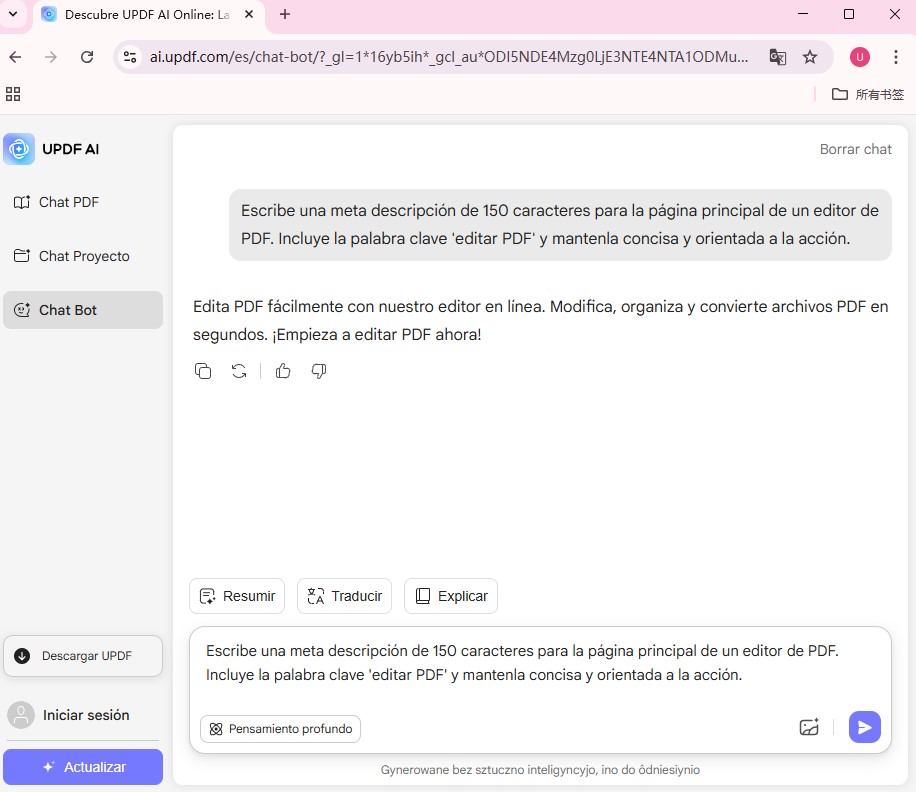Image resolution: width=916 pixels, height=792 pixels.
Task: Open the apps grid in bookmarks bar
Action: 13,94
